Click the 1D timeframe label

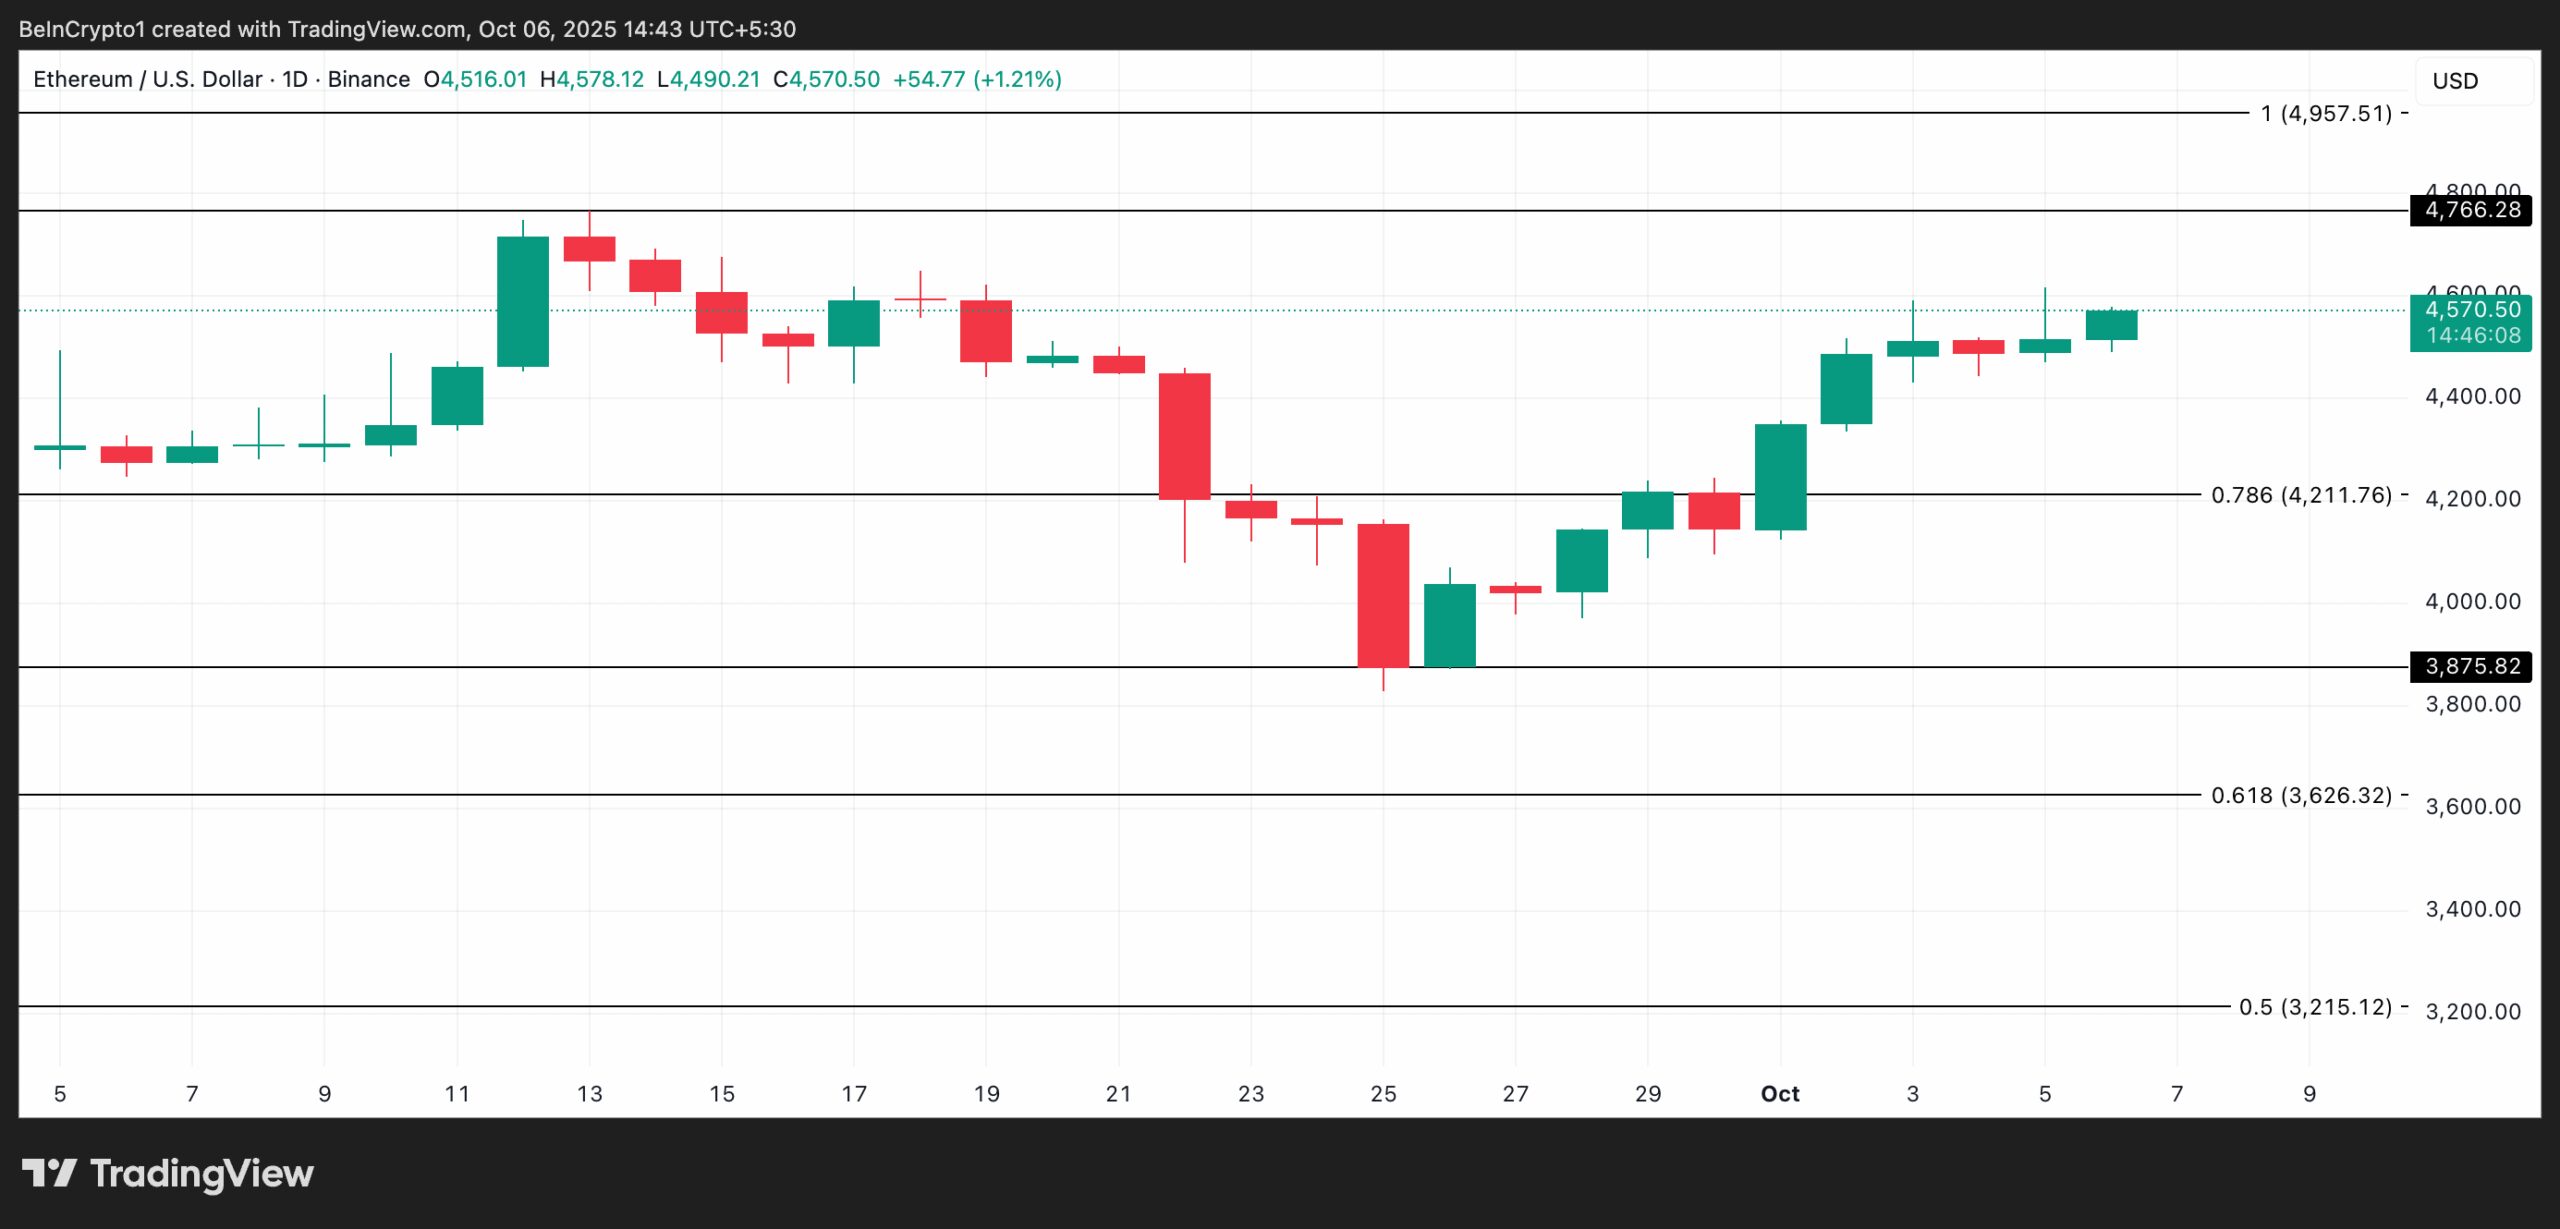pos(296,79)
